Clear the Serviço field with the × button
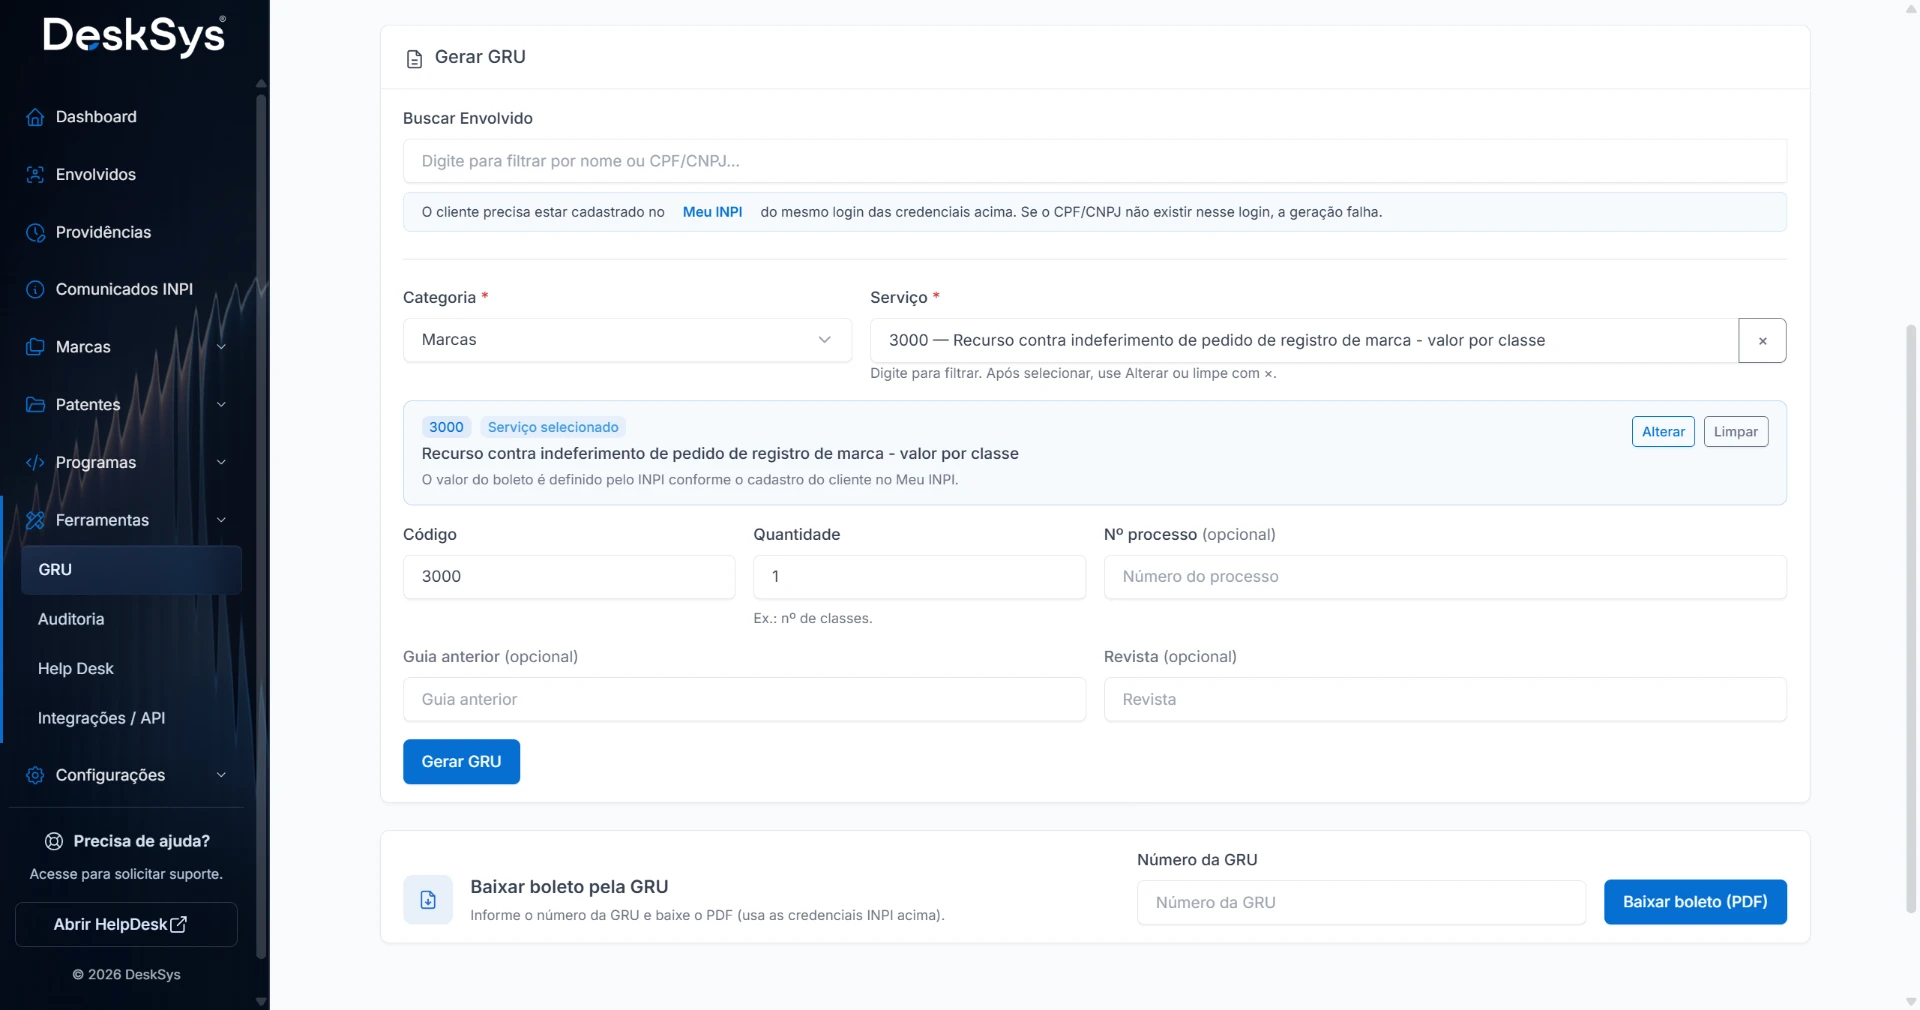Viewport: 1920px width, 1010px height. (x=1762, y=341)
